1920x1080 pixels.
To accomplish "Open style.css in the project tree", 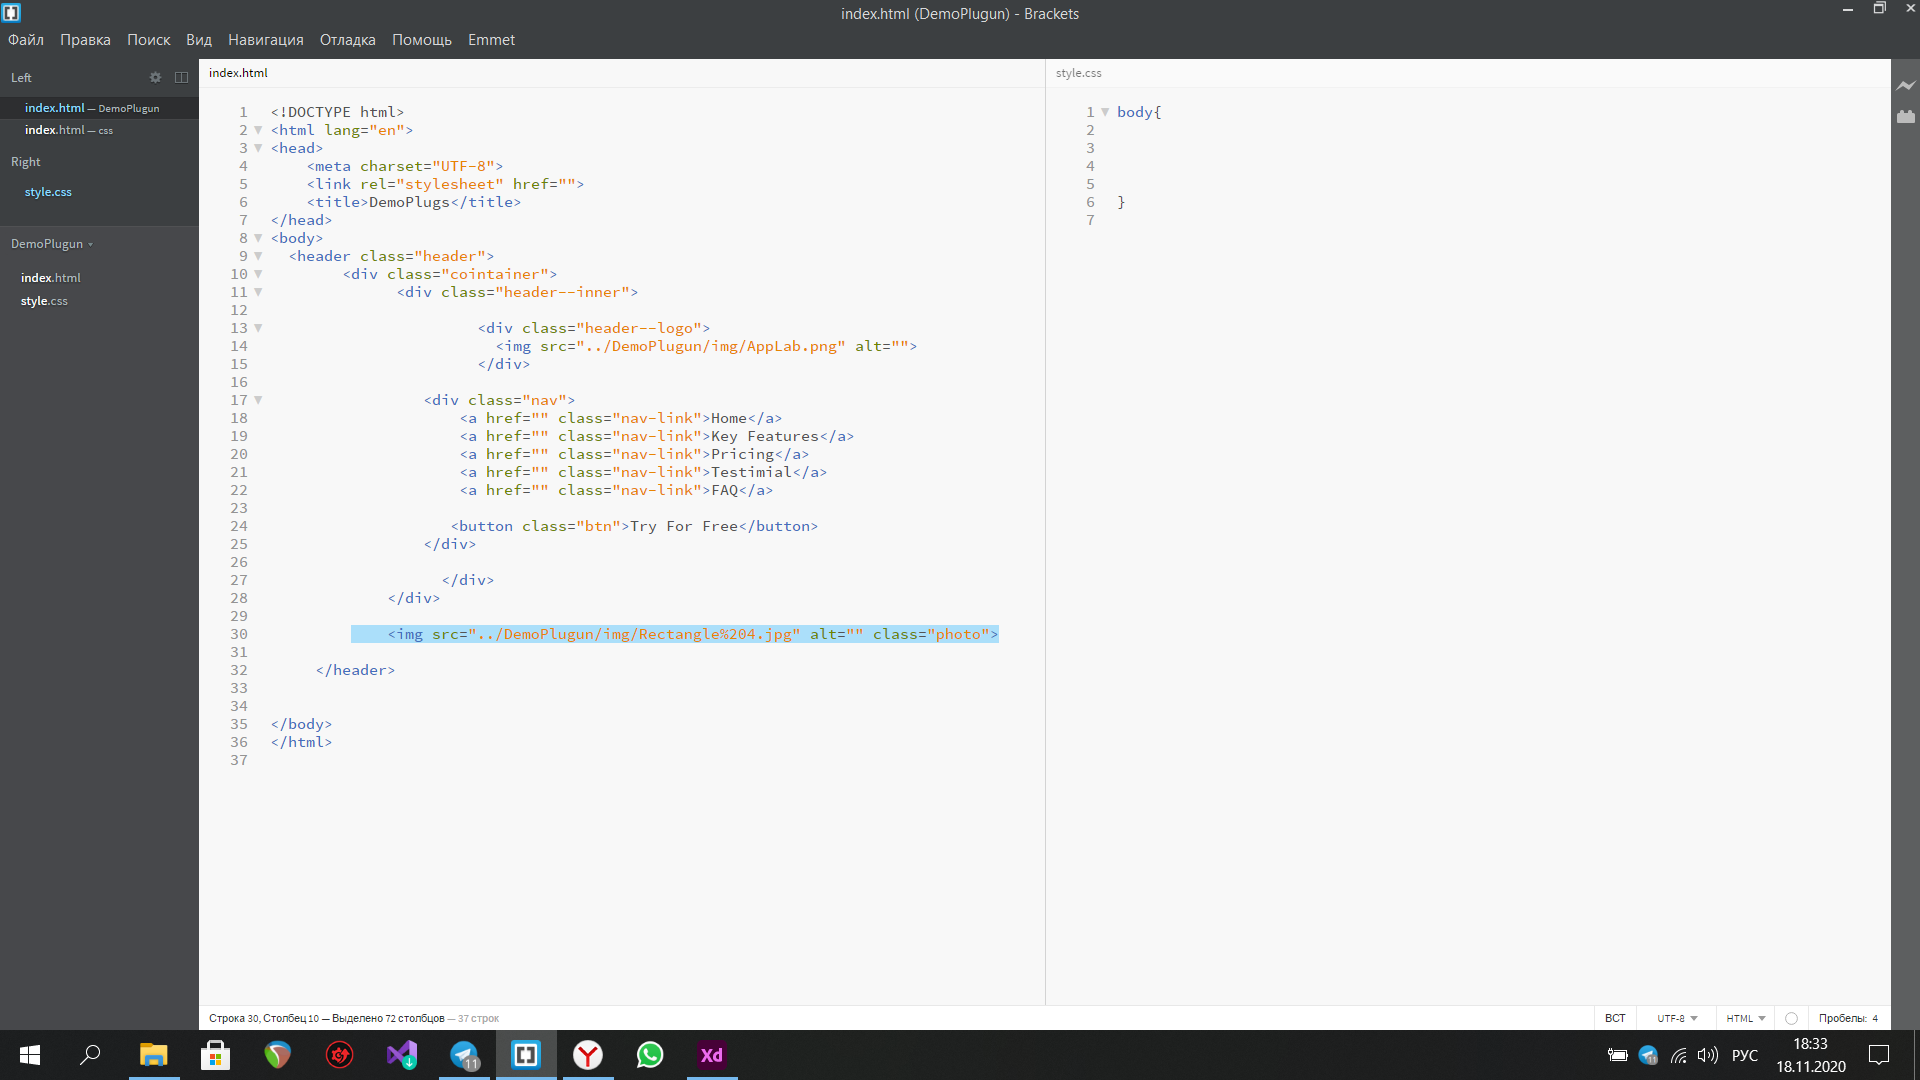I will 44,301.
